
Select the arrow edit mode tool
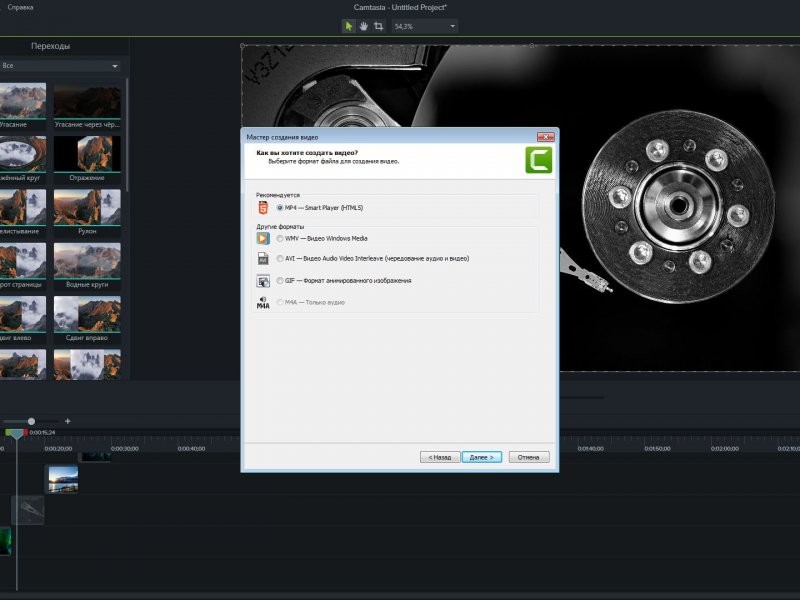348,26
